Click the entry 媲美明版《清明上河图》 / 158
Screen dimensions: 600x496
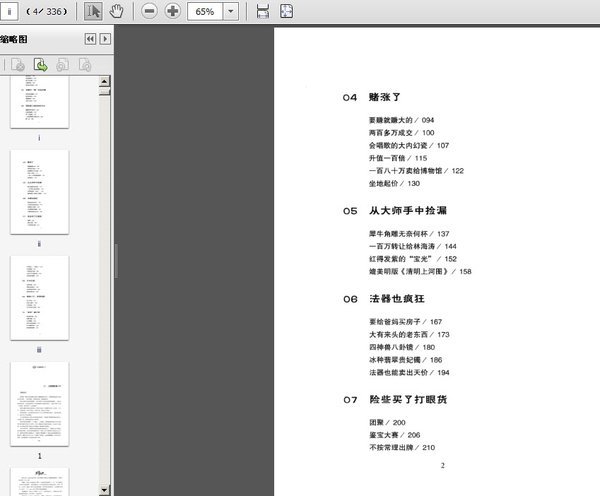point(420,271)
